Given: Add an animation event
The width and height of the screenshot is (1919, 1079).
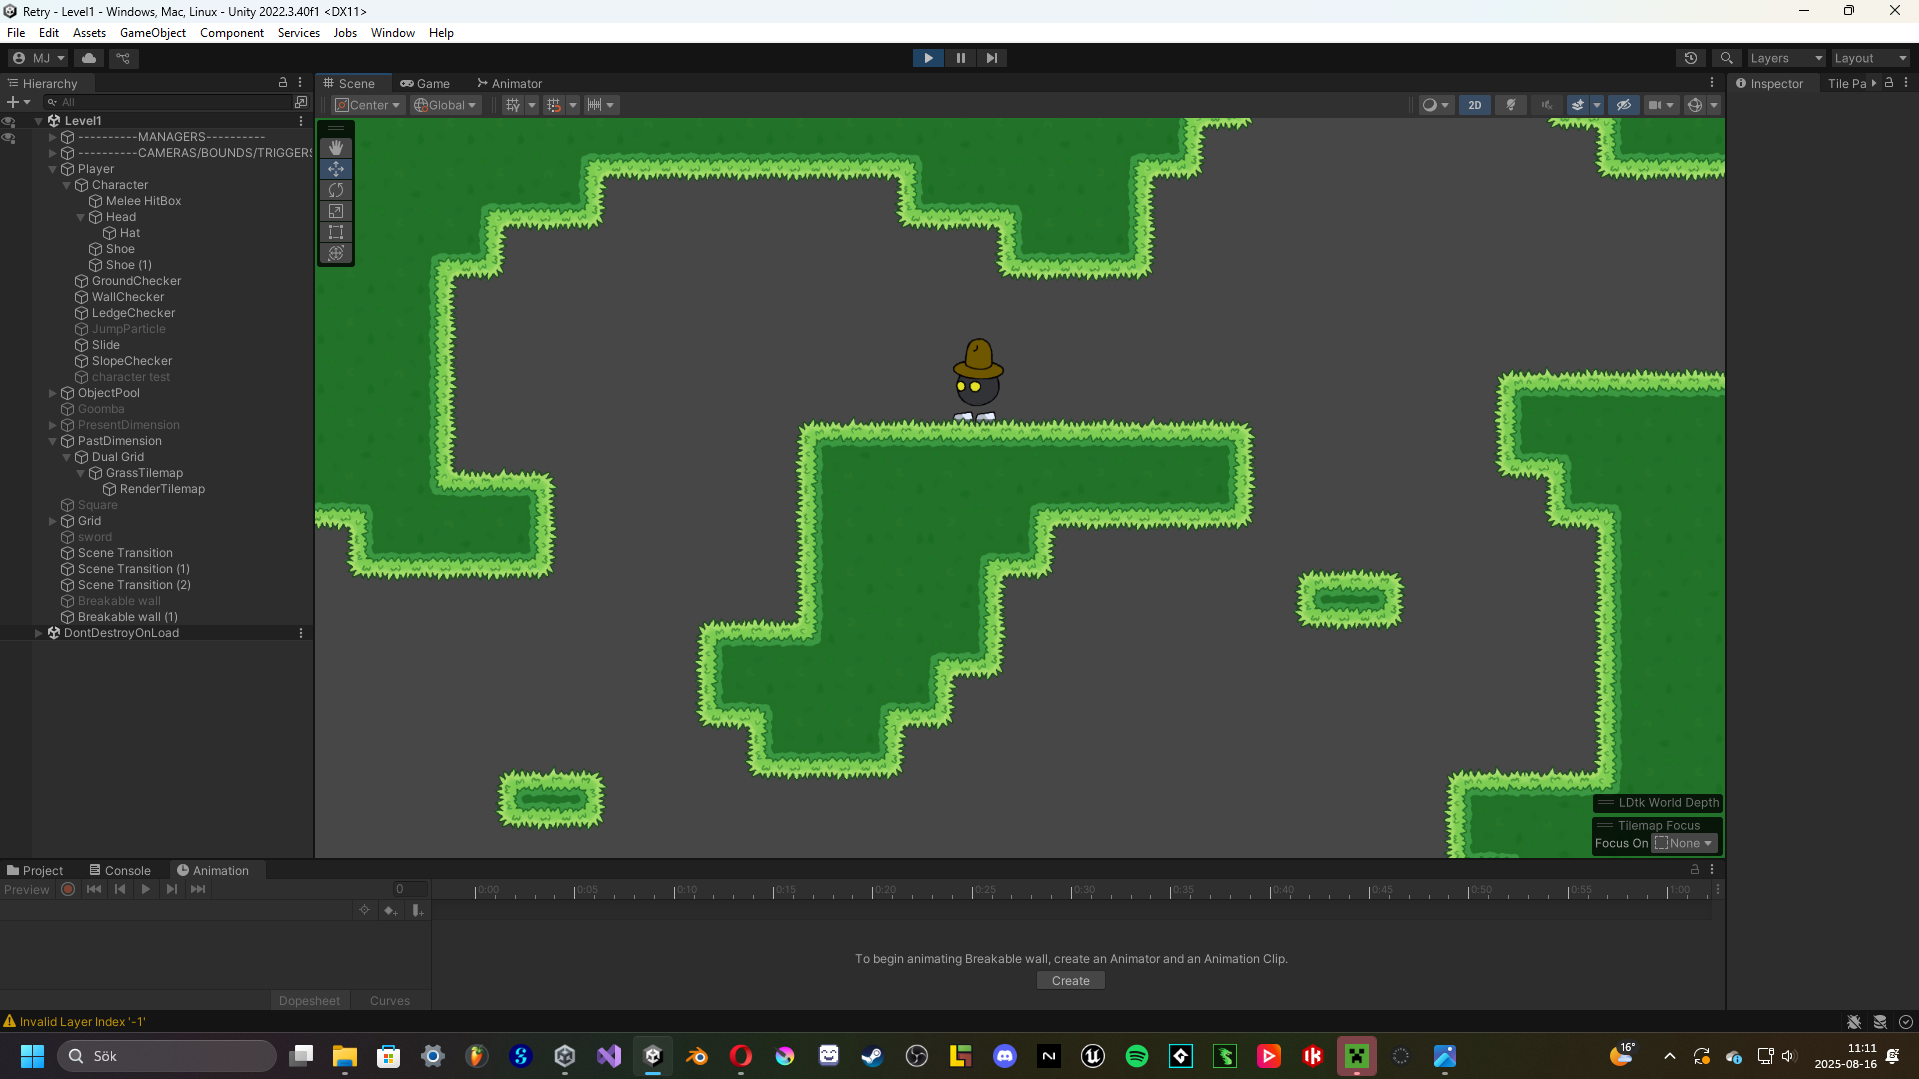Looking at the screenshot, I should [x=418, y=910].
